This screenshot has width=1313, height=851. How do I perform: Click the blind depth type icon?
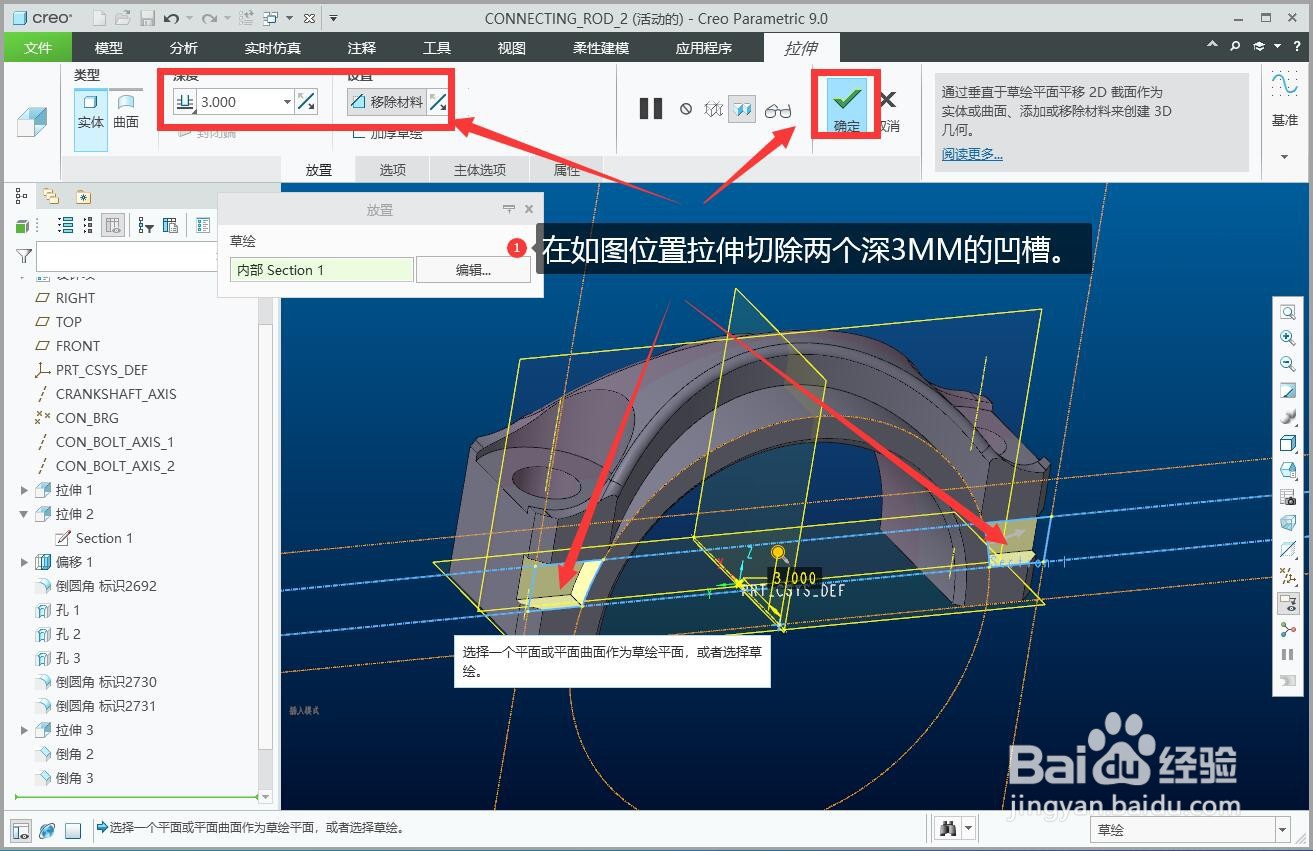point(185,101)
